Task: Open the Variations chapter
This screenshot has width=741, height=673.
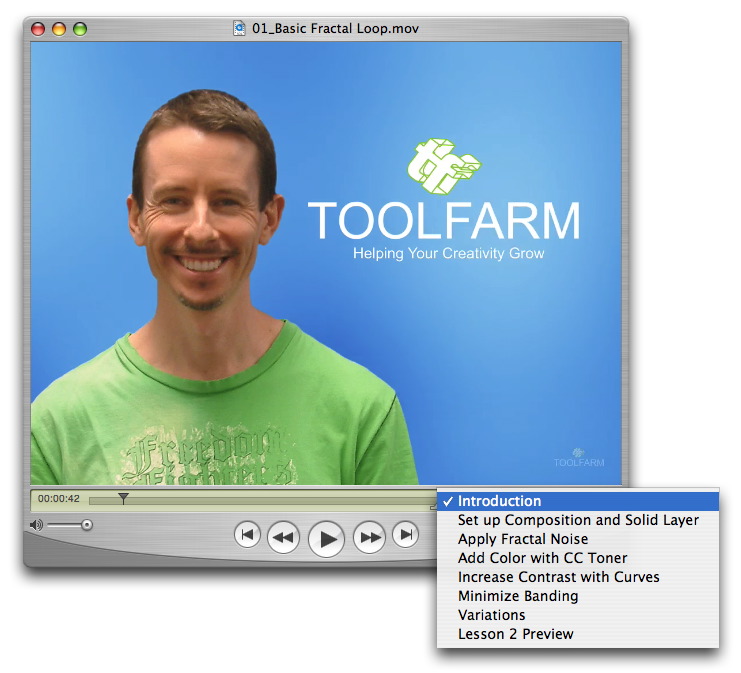Action: click(x=491, y=615)
